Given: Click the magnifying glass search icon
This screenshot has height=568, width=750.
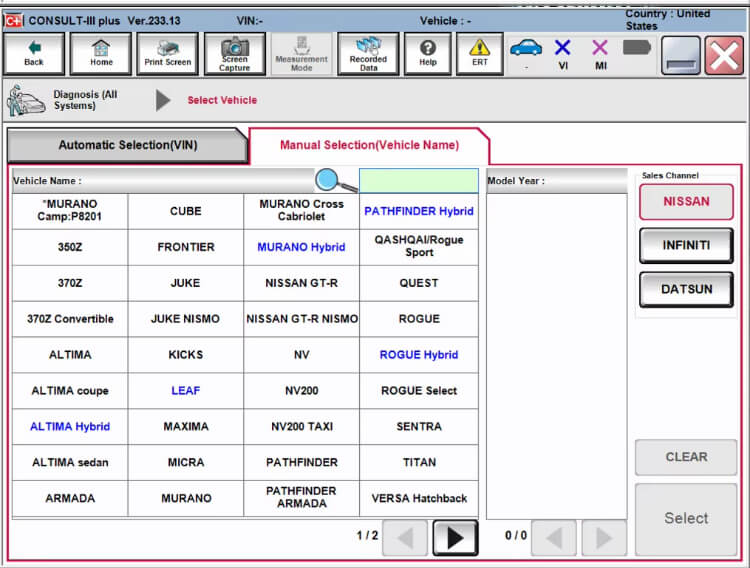Looking at the screenshot, I should (336, 180).
